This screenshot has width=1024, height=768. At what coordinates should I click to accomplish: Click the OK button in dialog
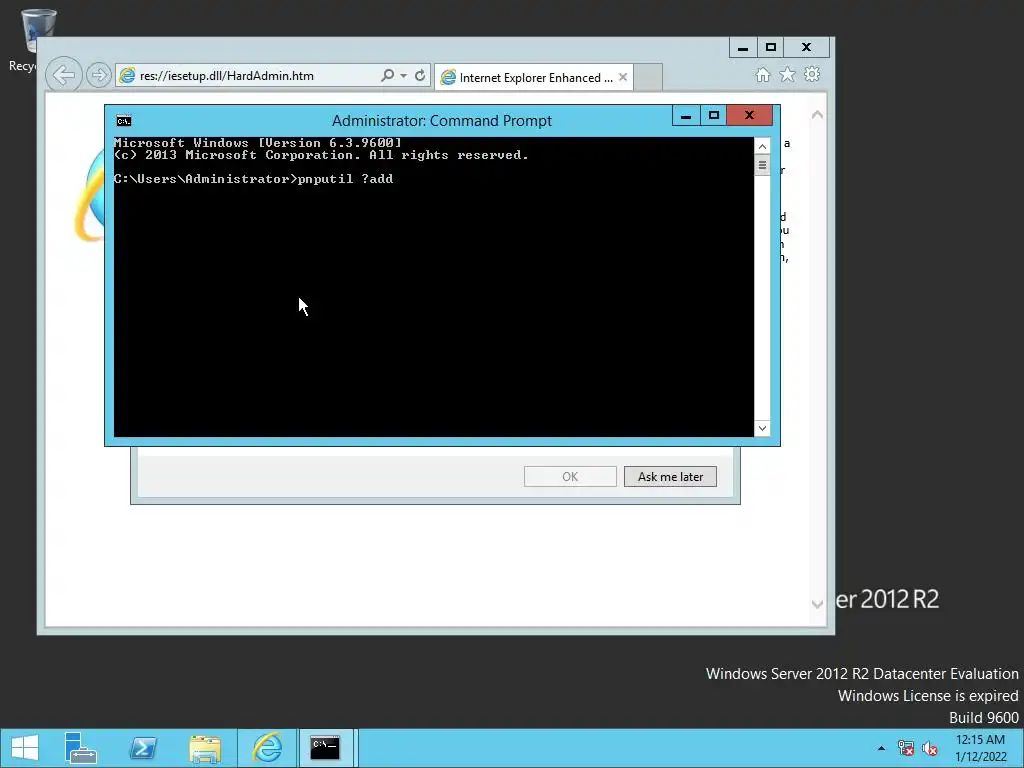pyautogui.click(x=570, y=477)
